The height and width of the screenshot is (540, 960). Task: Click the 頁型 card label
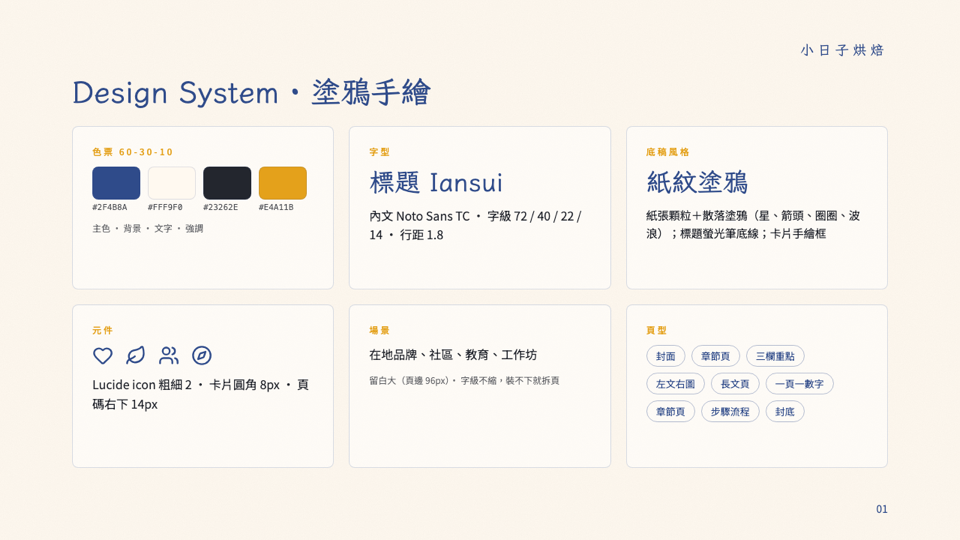(656, 330)
